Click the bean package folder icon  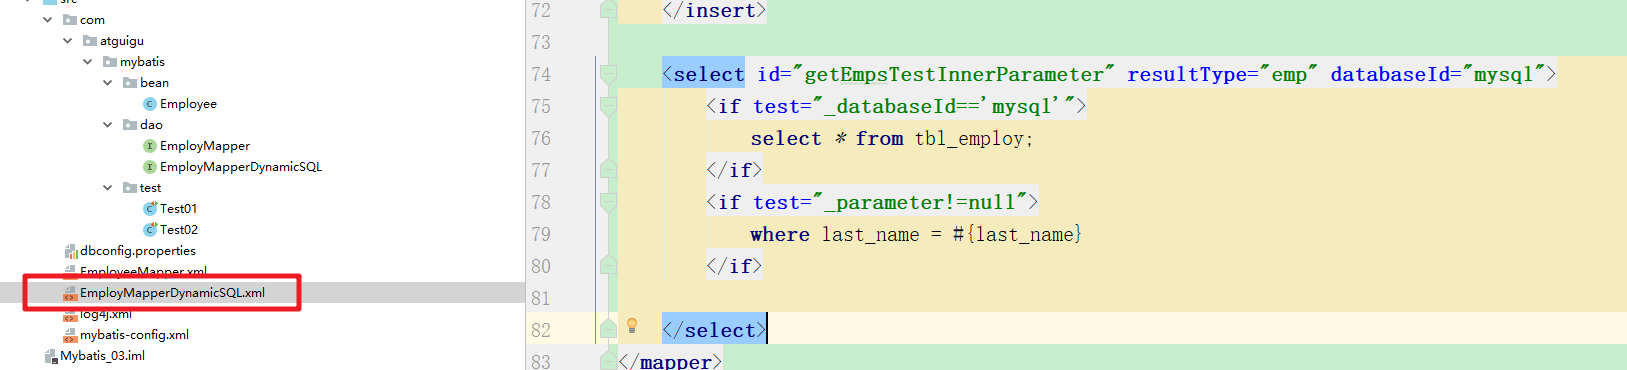130,83
